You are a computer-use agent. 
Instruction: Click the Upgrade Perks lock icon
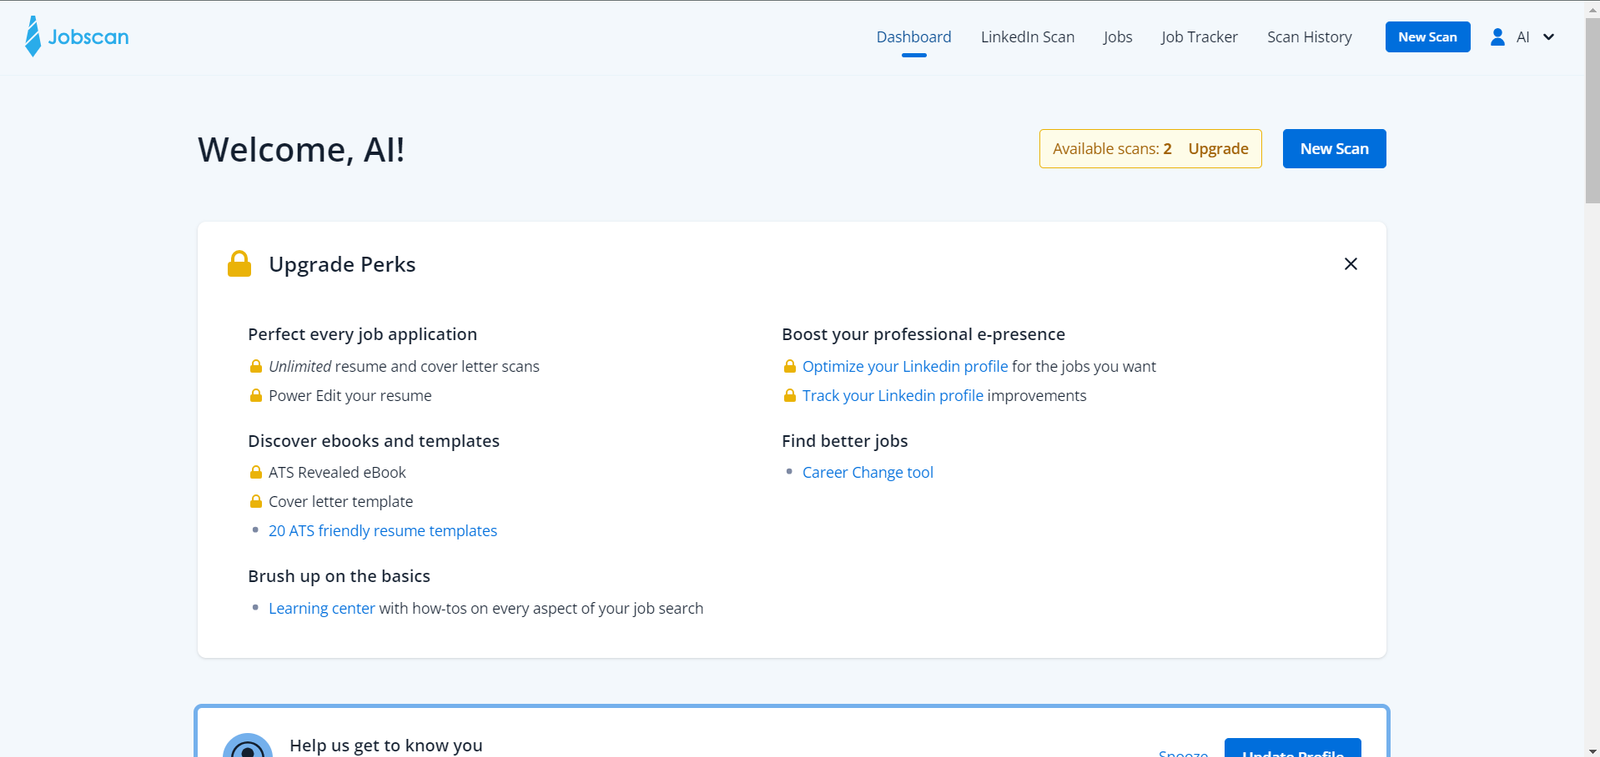pyautogui.click(x=239, y=264)
